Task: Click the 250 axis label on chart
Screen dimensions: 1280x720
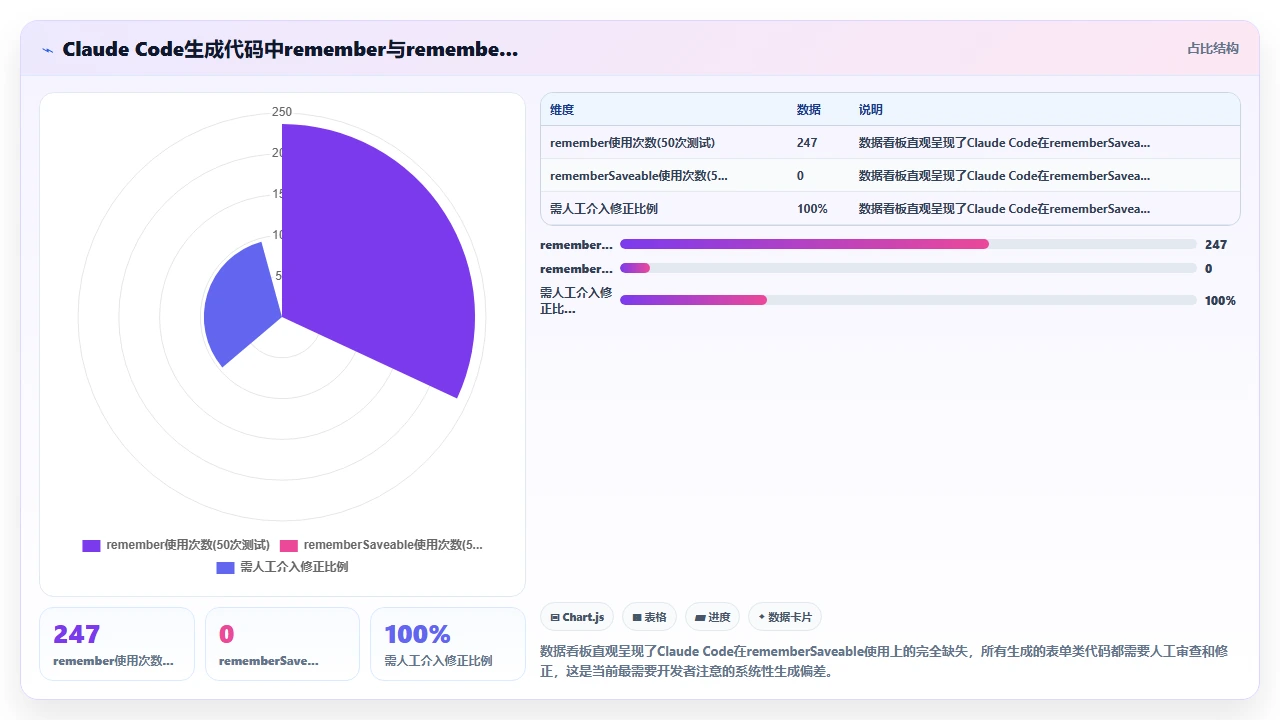Action: (x=282, y=112)
